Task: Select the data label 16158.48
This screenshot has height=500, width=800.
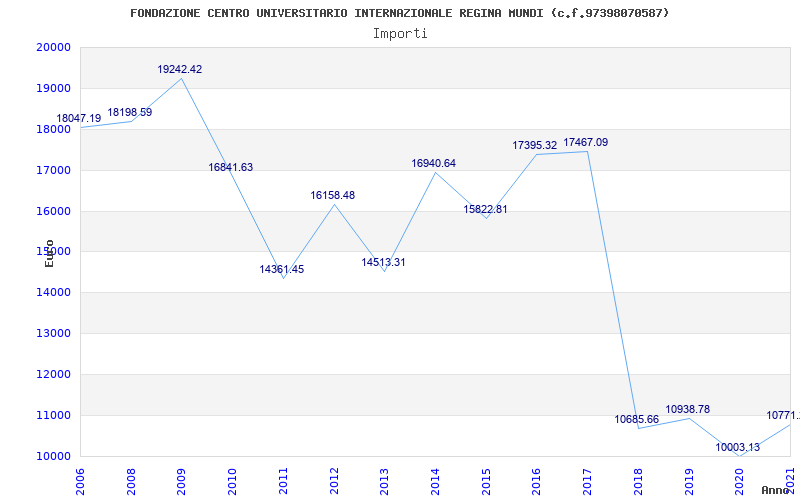Action: 333,195
